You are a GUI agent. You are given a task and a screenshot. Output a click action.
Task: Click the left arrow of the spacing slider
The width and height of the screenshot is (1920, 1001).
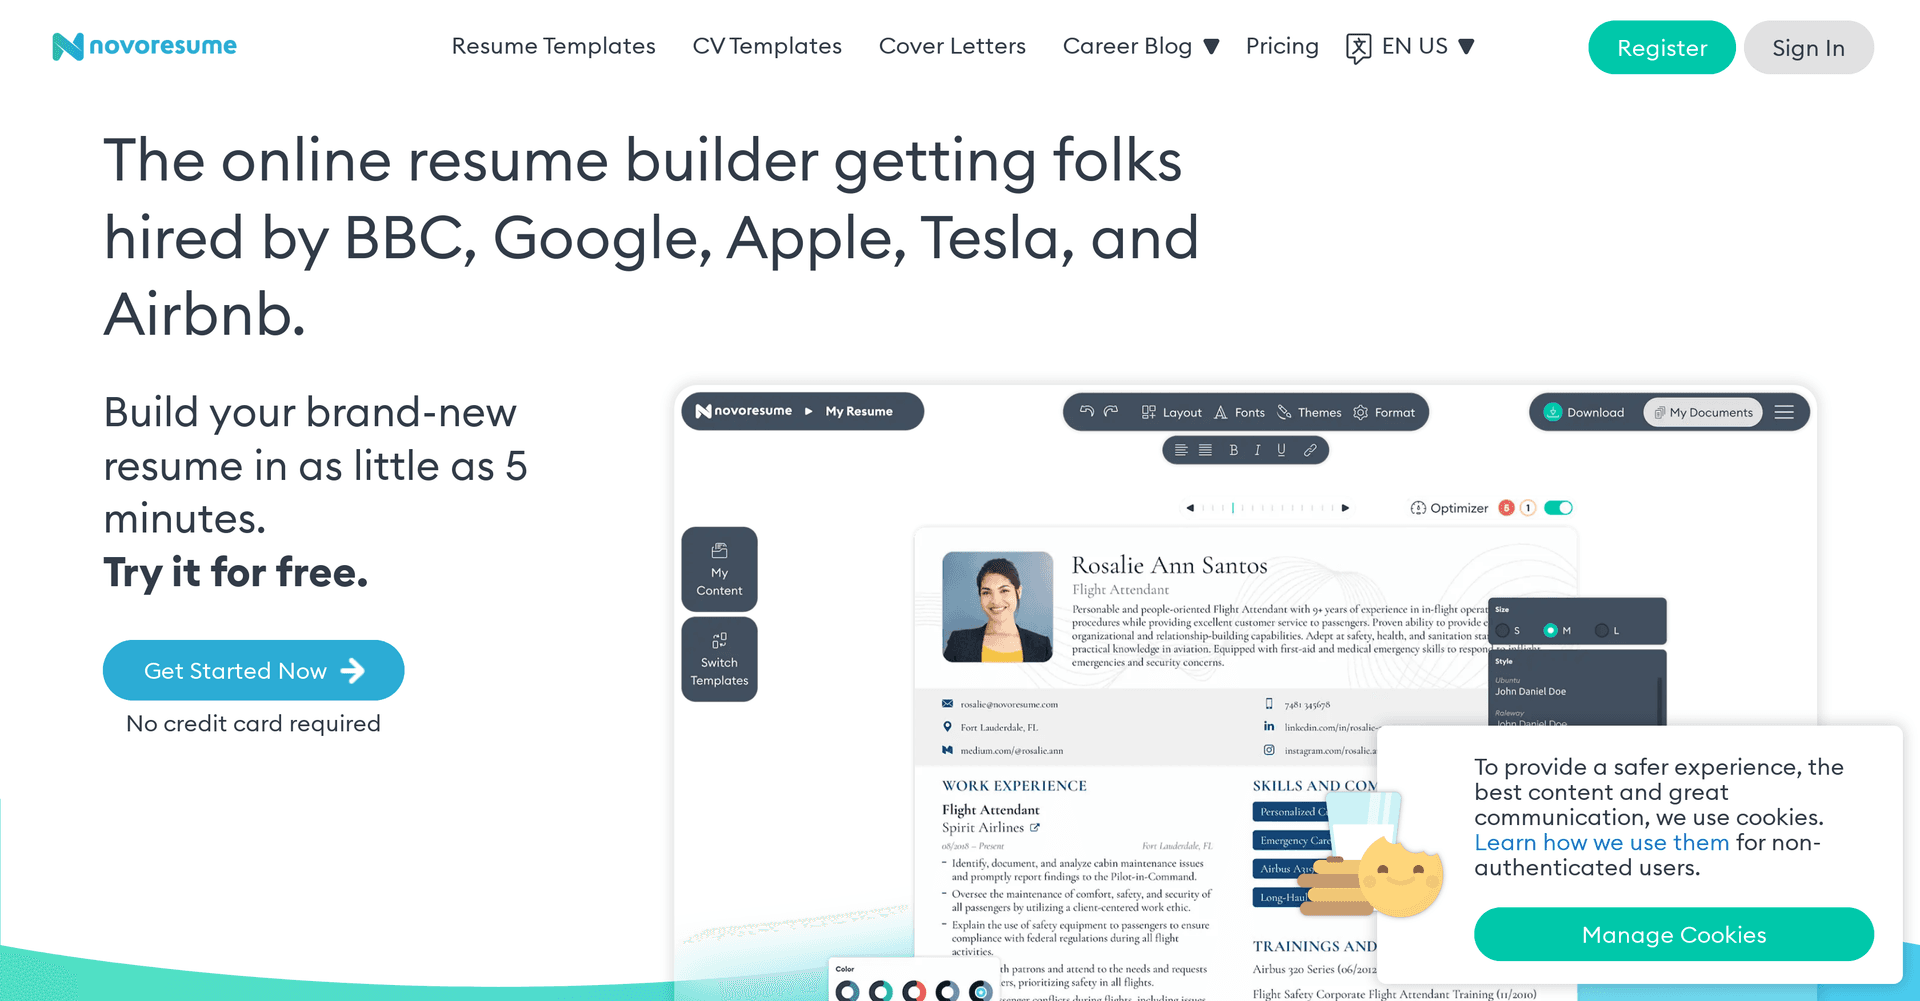pyautogui.click(x=1190, y=508)
